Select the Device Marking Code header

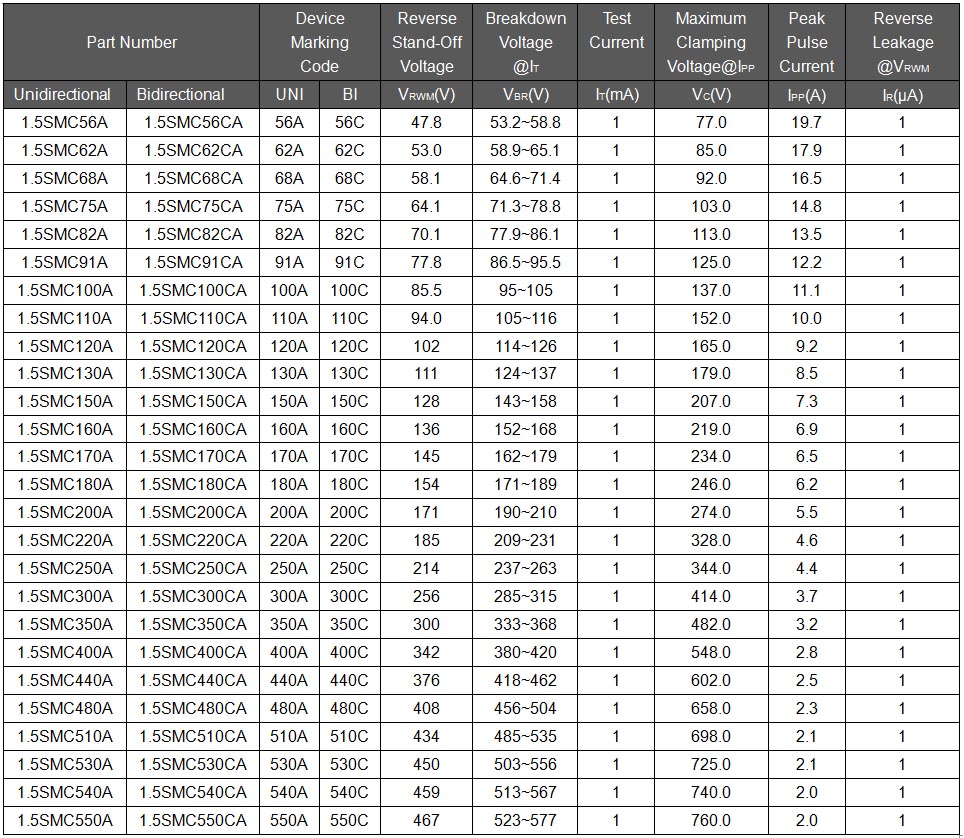pyautogui.click(x=320, y=43)
